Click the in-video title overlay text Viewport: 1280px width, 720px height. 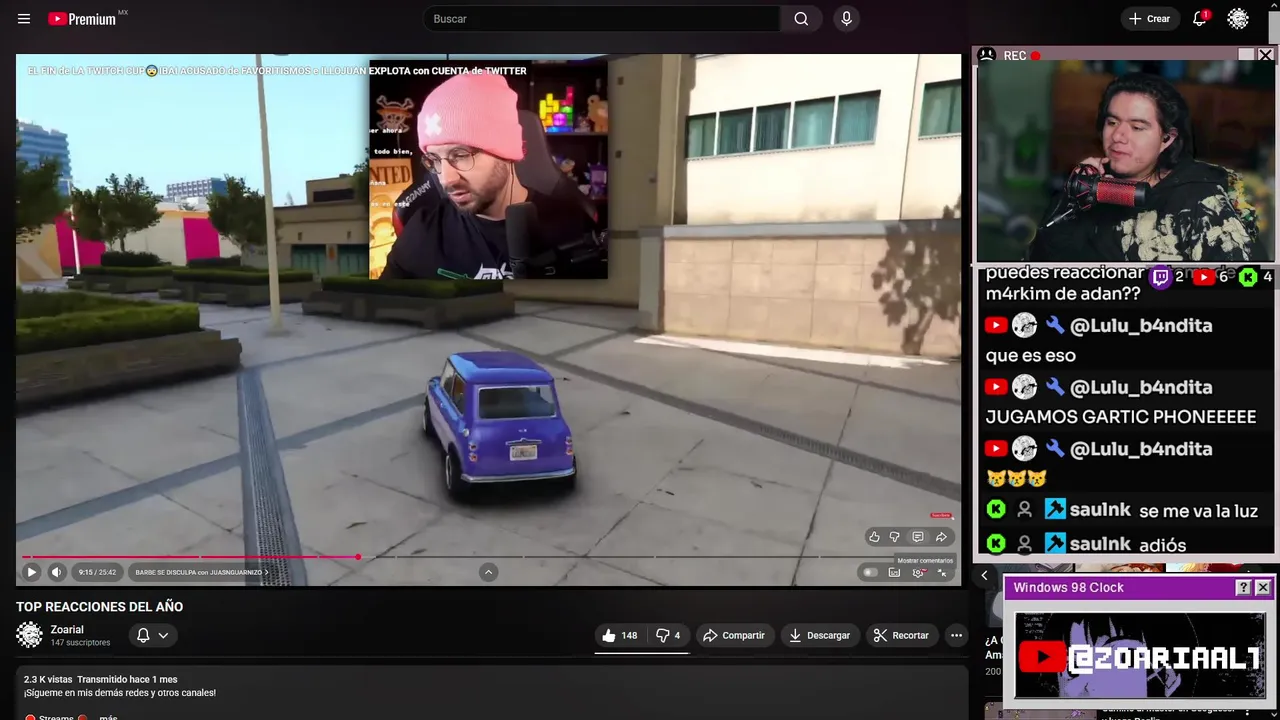click(x=277, y=71)
